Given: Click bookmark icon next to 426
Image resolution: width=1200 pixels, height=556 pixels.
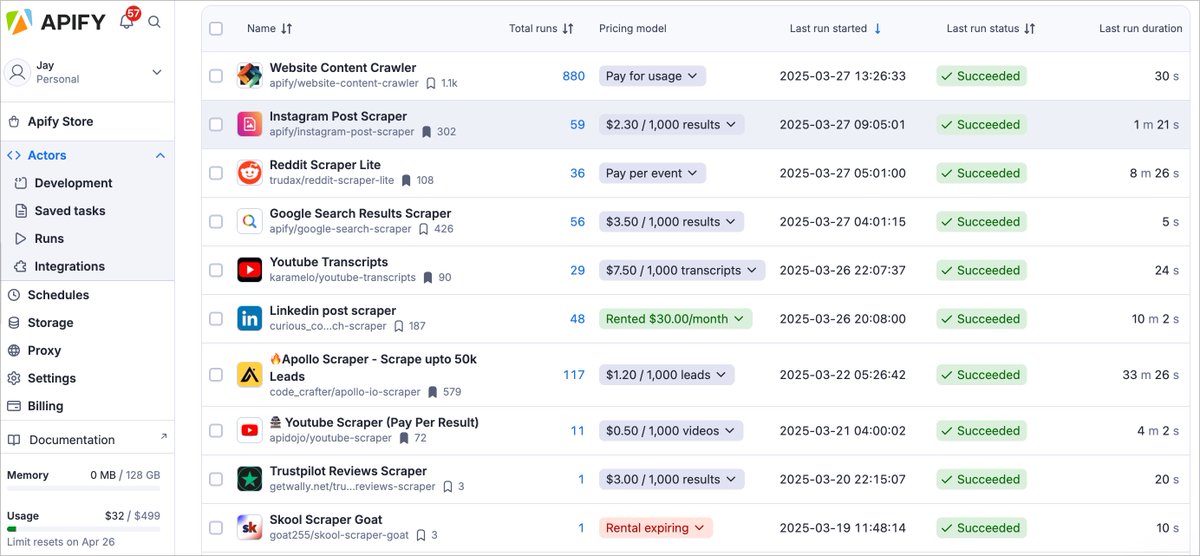Looking at the screenshot, I should click(x=423, y=228).
